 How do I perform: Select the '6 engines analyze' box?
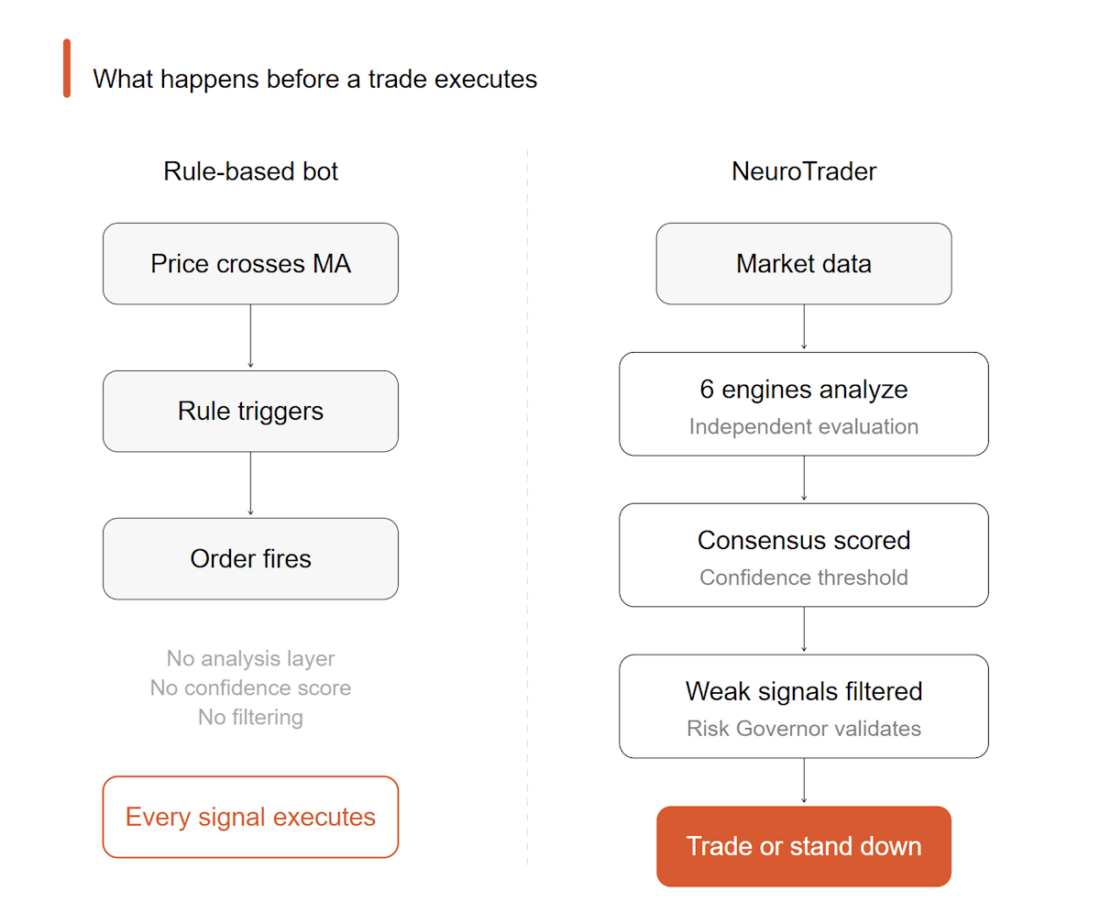pyautogui.click(x=804, y=404)
